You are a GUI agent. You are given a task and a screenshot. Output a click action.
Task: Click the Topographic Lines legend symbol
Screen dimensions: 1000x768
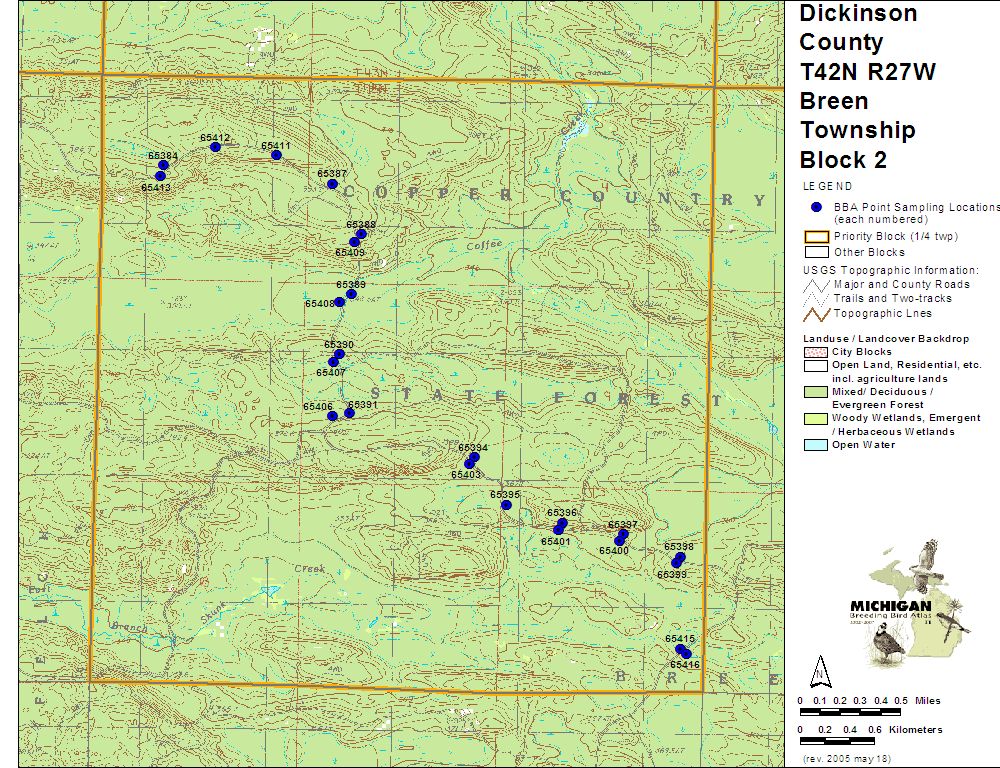pyautogui.click(x=817, y=313)
